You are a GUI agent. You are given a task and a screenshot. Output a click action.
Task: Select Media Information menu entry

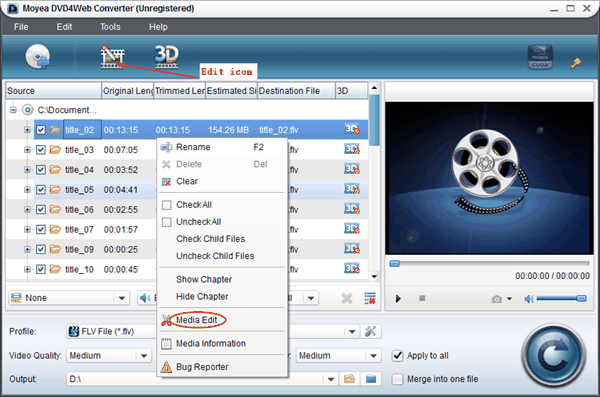211,343
